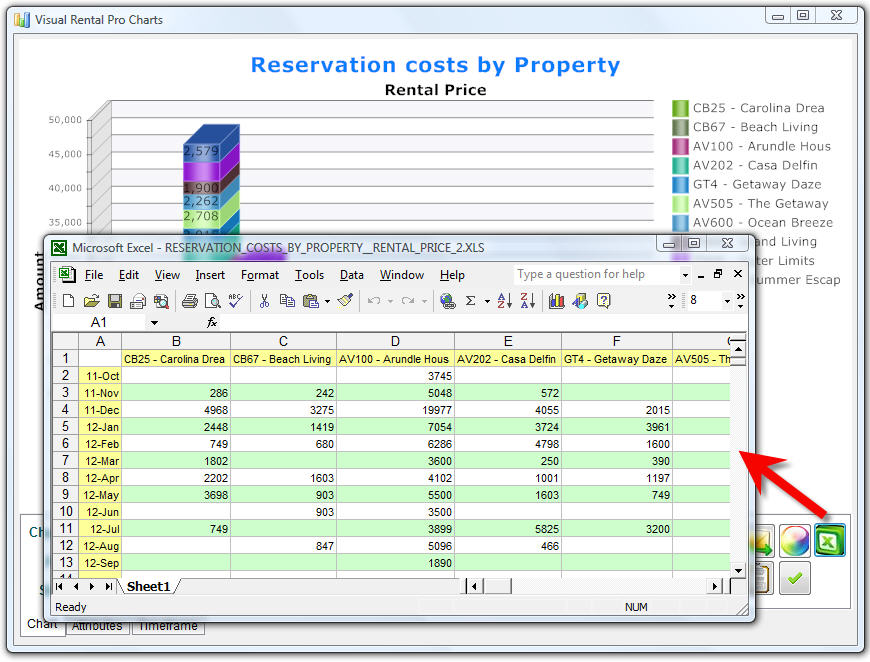The image size is (870, 662).
Task: Click the Redo arrow icon
Action: (x=408, y=301)
